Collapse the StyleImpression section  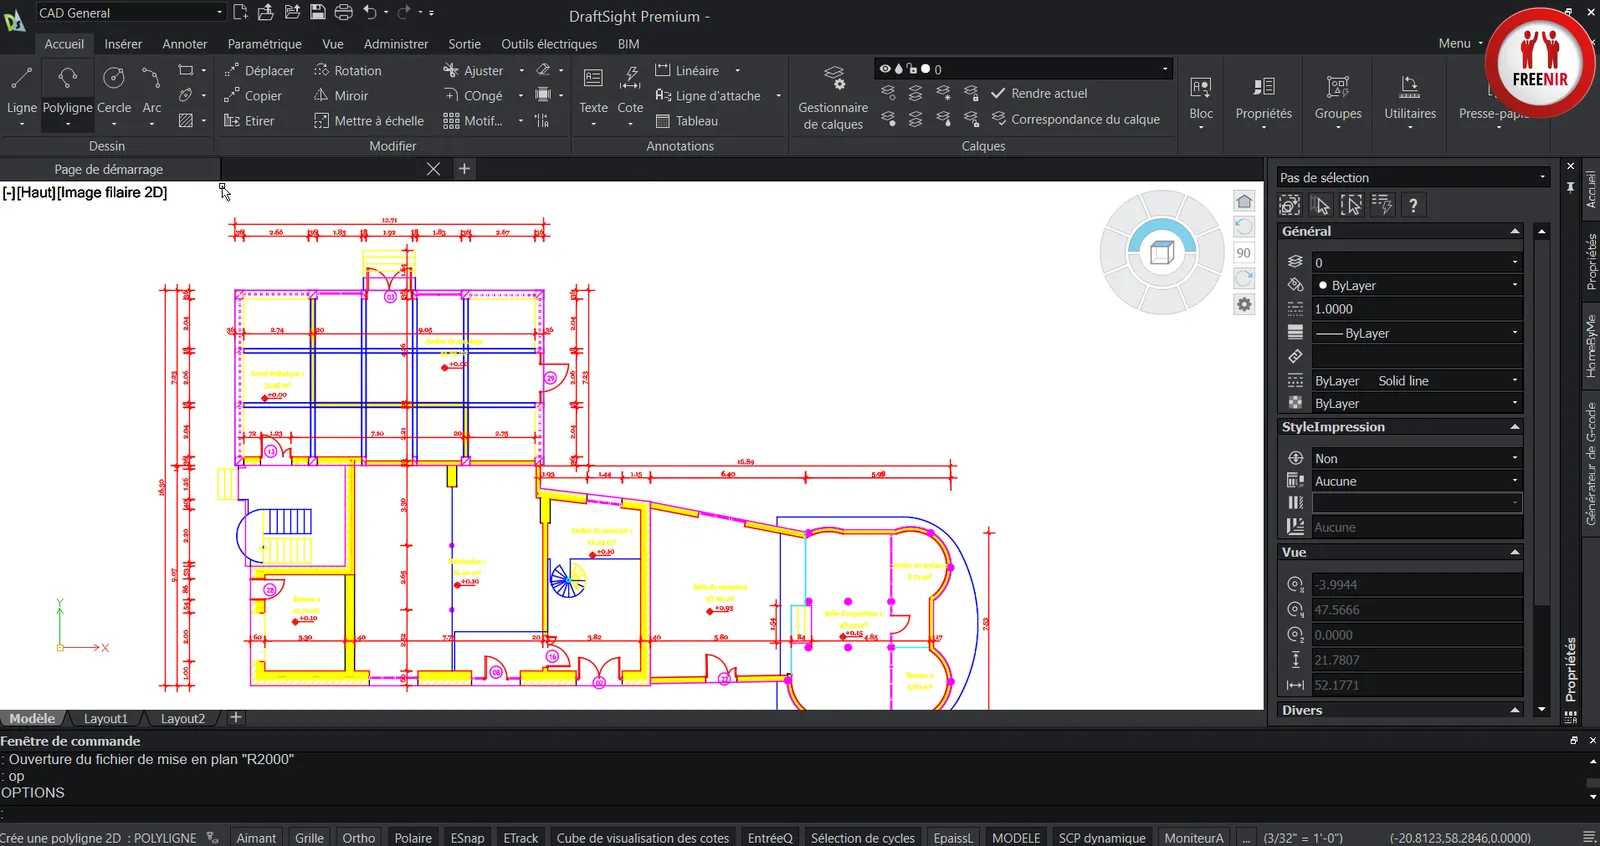click(x=1515, y=427)
